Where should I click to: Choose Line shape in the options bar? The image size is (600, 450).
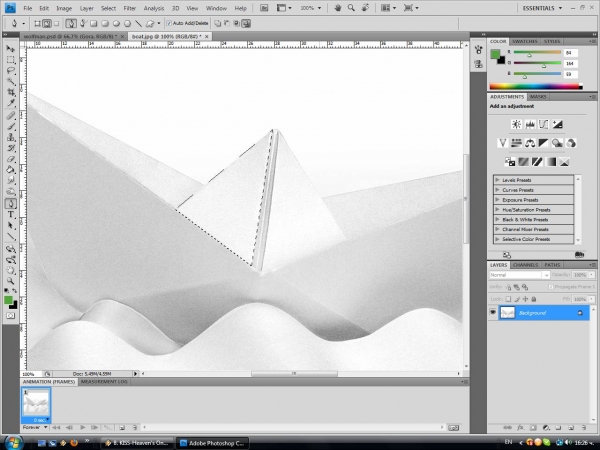(139, 23)
